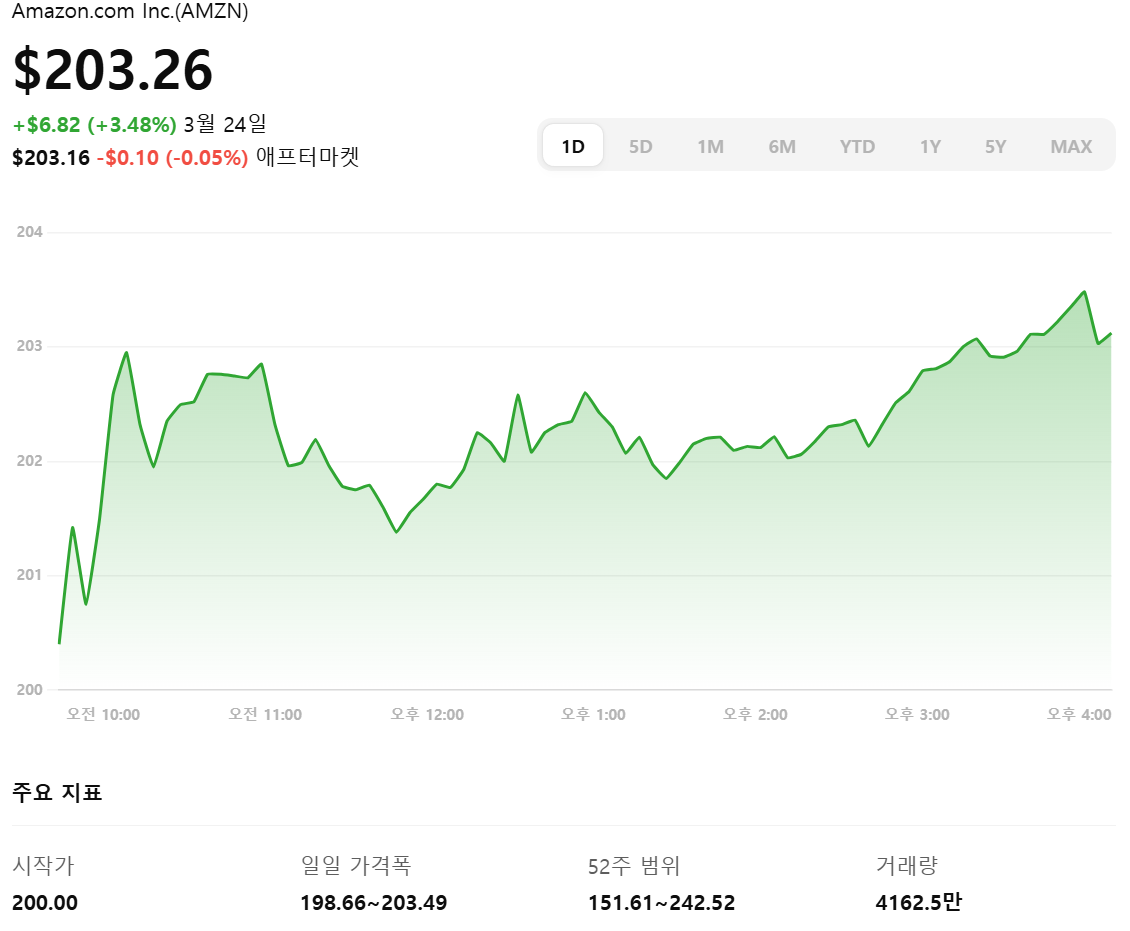Open the 6M view
Screen dimensions: 1130x931
[782, 146]
